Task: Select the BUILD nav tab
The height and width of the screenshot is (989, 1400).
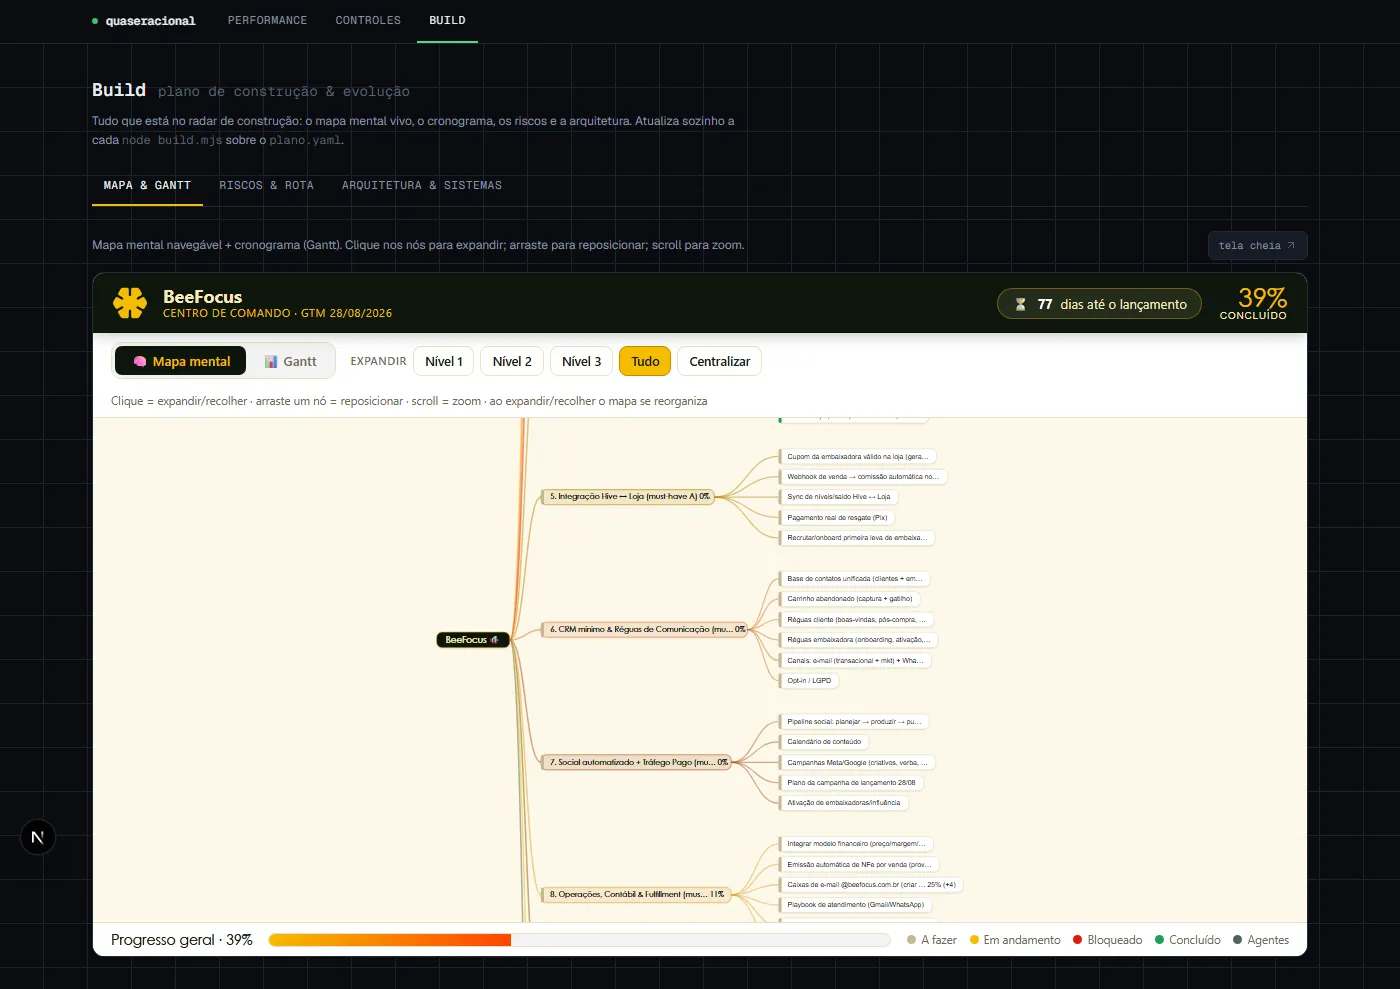Action: pos(447,20)
